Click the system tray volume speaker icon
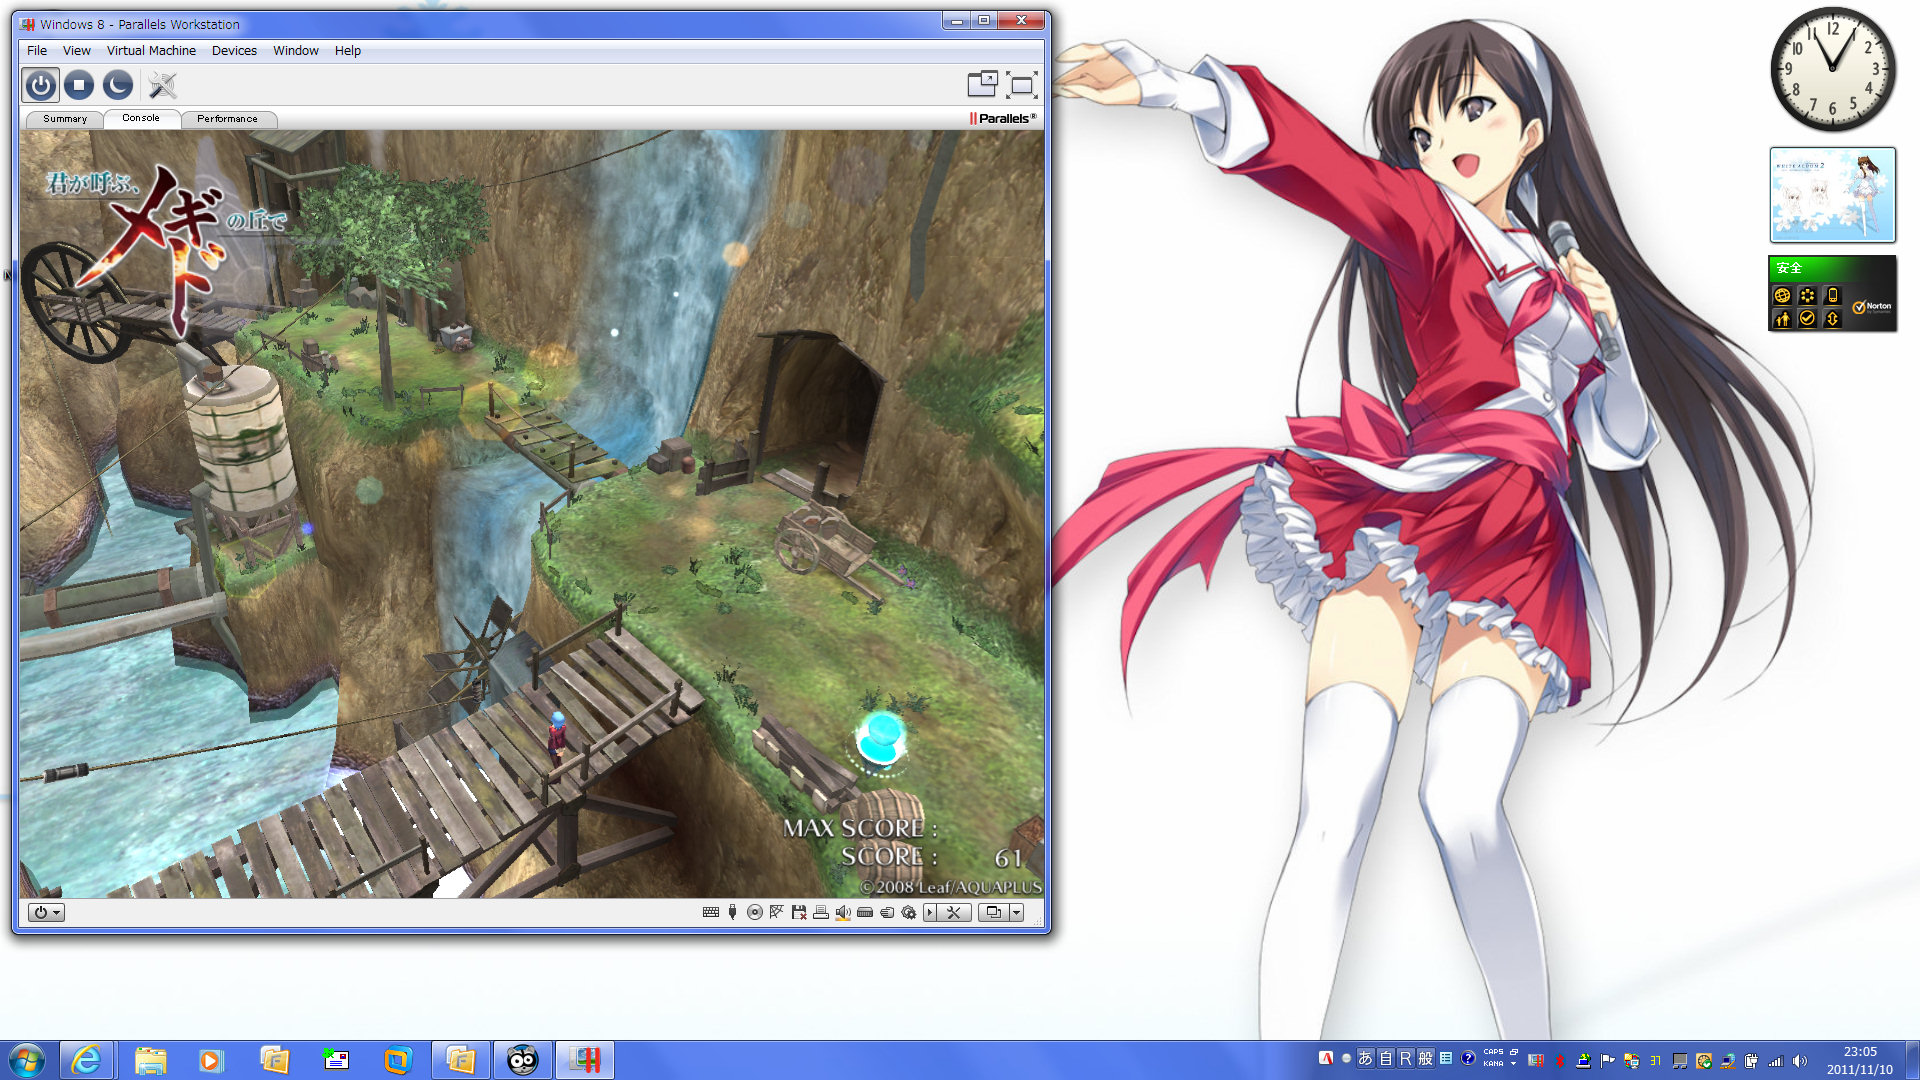 1800,1061
